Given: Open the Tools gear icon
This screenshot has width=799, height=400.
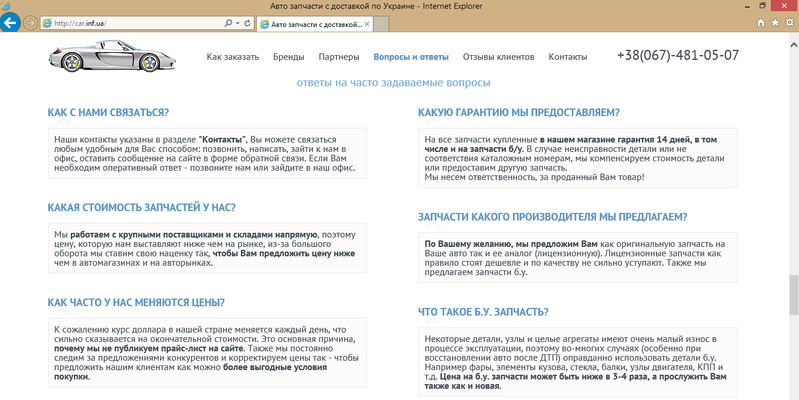Looking at the screenshot, I should (789, 23).
